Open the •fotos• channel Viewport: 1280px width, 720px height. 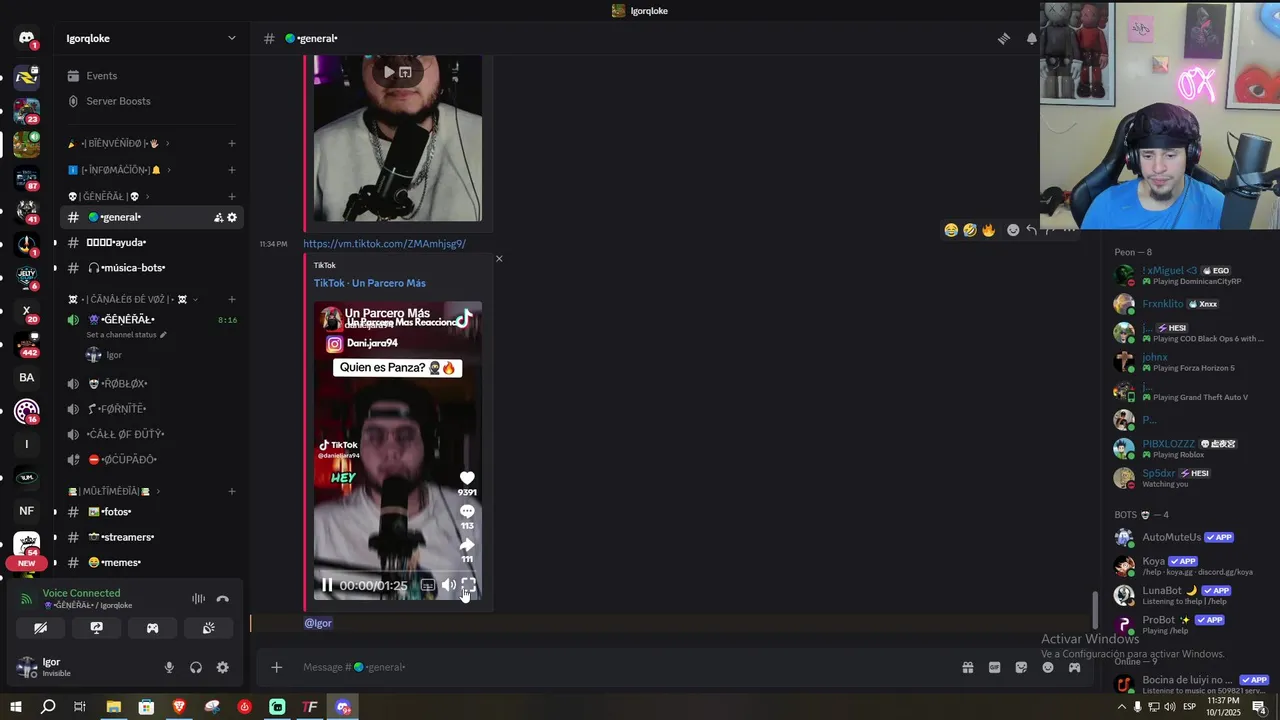click(x=151, y=512)
